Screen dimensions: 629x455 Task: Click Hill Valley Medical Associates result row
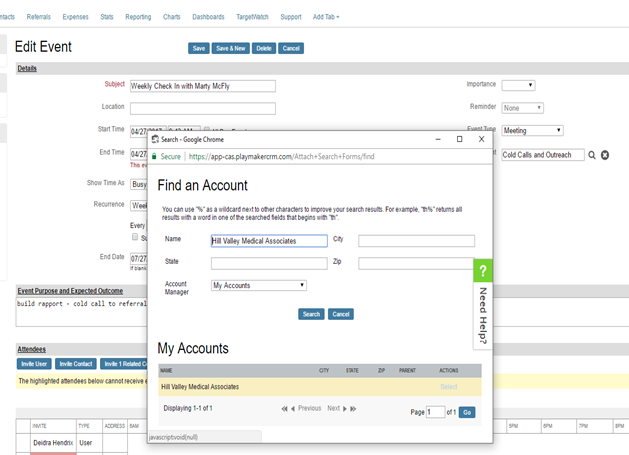pos(320,387)
